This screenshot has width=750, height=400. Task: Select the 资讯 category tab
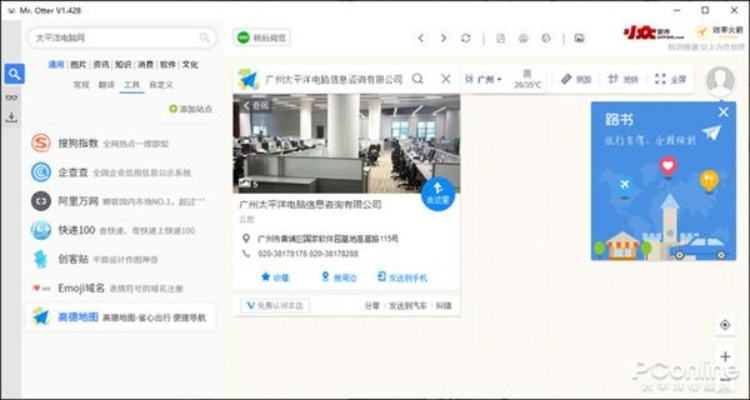[x=101, y=64]
